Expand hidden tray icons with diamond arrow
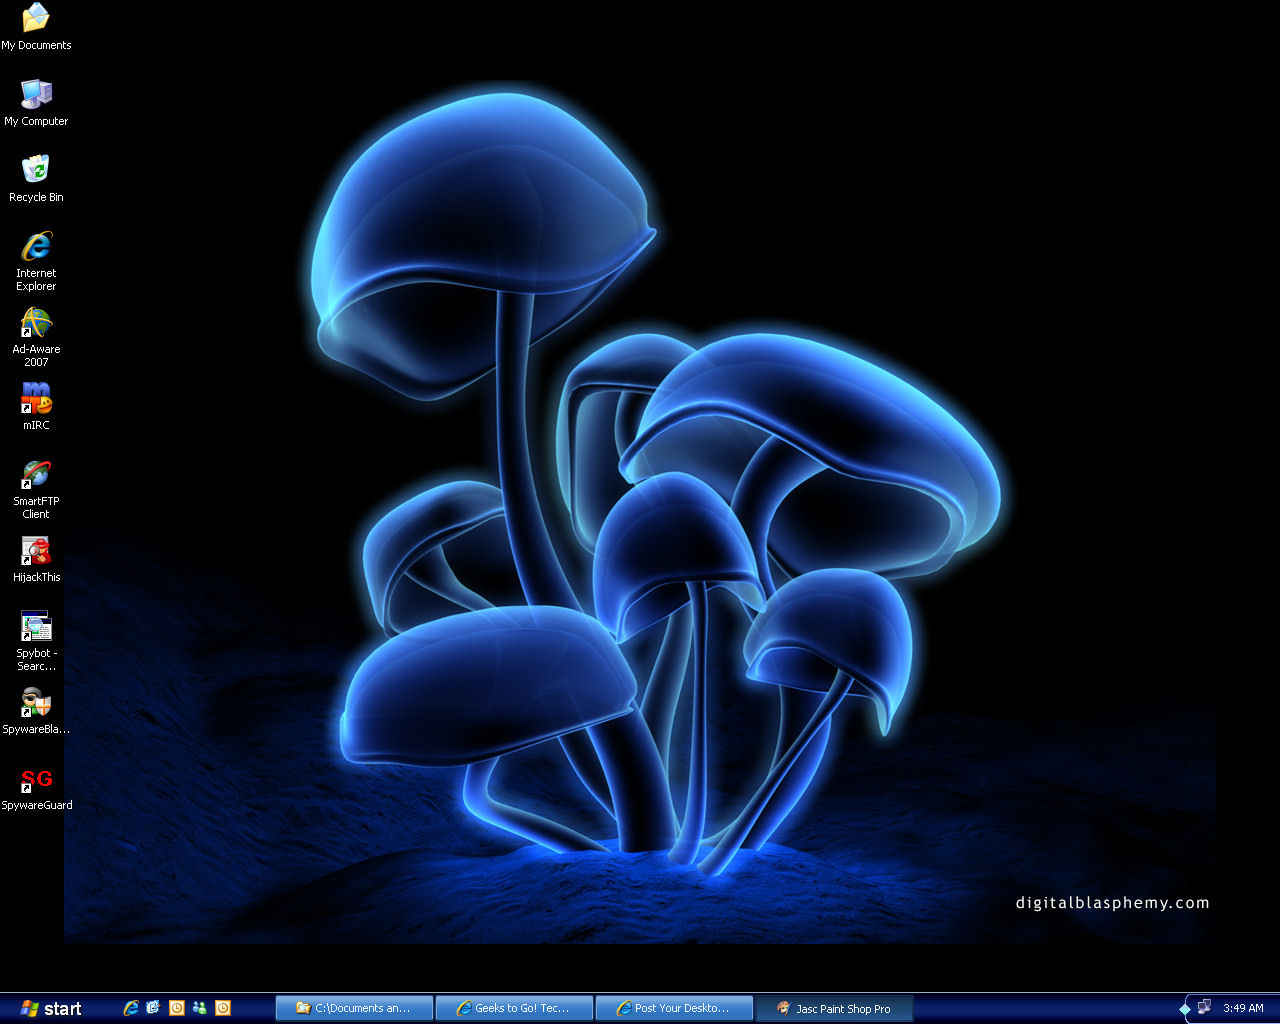 1185,1009
